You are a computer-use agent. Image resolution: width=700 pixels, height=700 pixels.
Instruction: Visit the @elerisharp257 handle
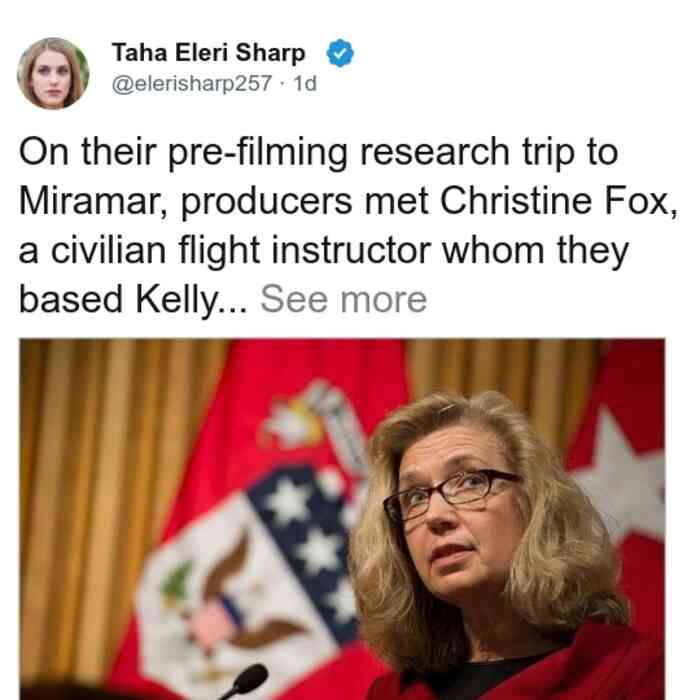pyautogui.click(x=192, y=83)
